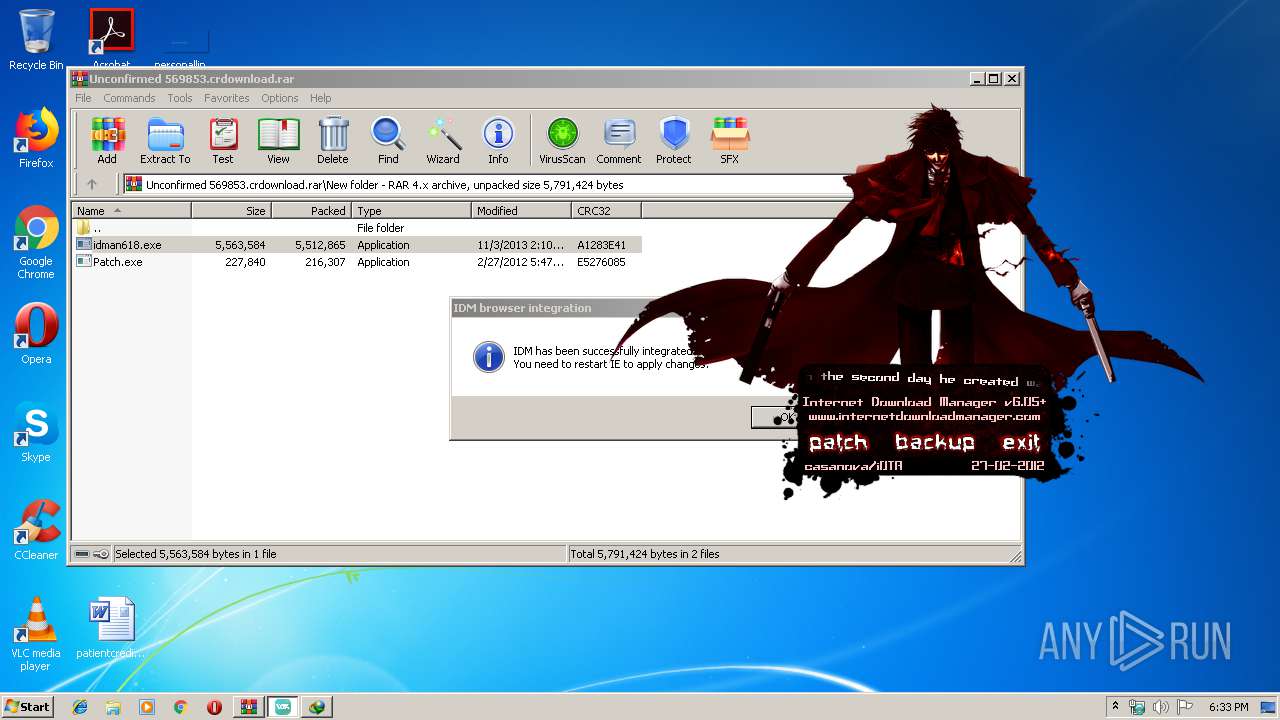Open Internet Explorer from taskbar
The image size is (1280, 720).
click(x=80, y=707)
